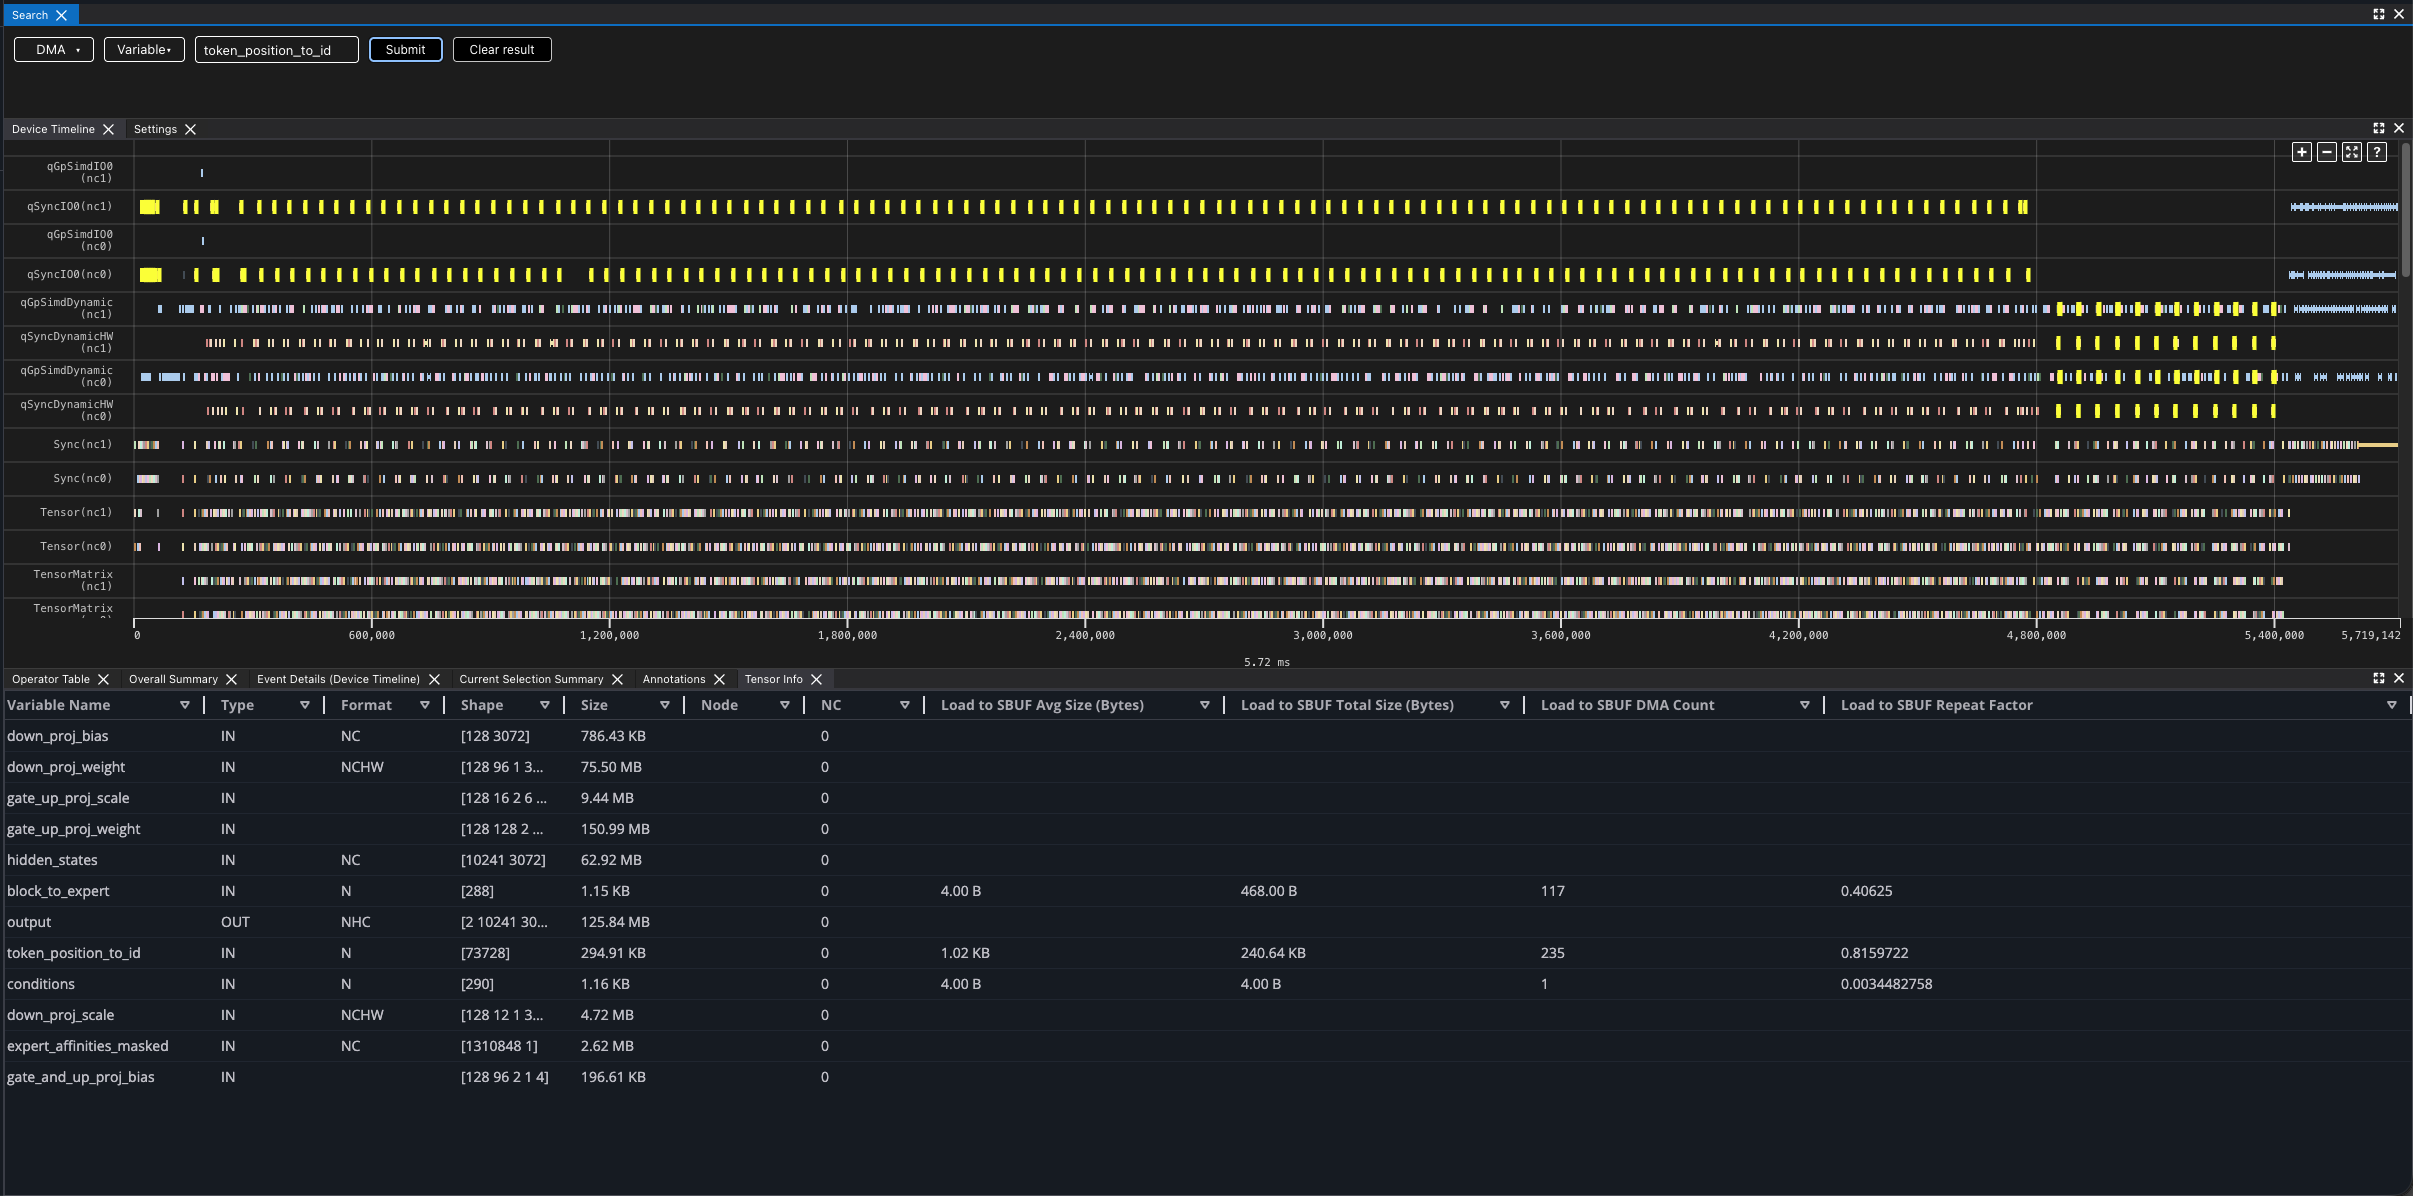Fit the timeline view using the arrows icon
The image size is (2413, 1196).
2352,152
